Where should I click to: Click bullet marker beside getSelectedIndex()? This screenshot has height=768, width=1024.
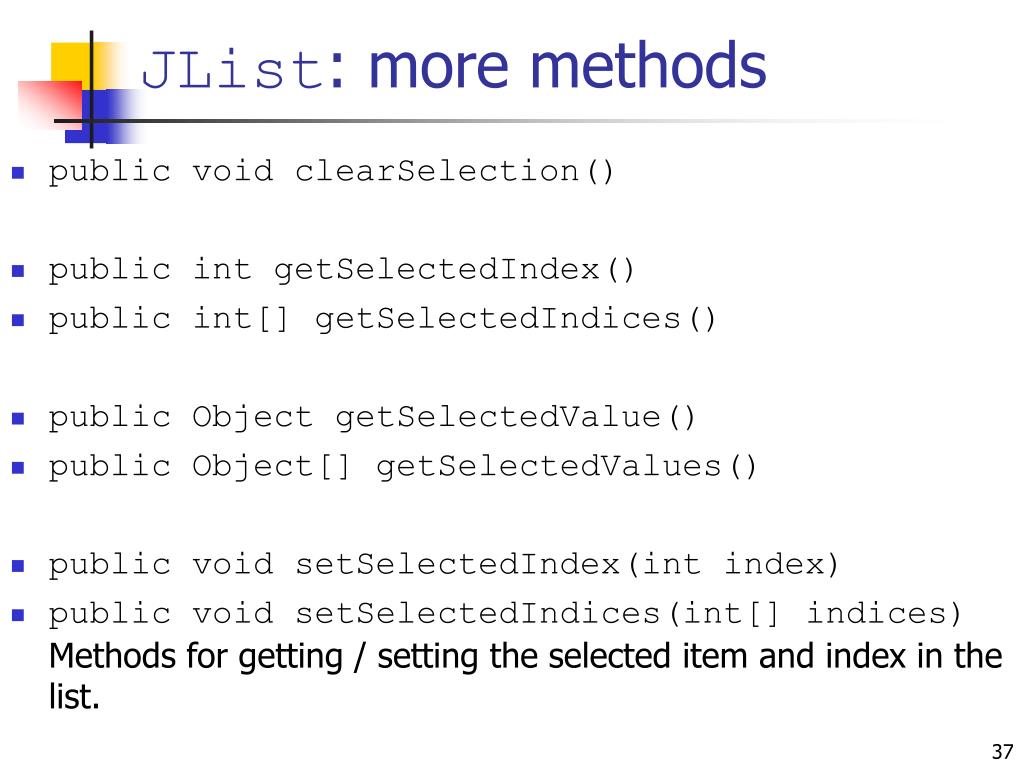coord(18,270)
